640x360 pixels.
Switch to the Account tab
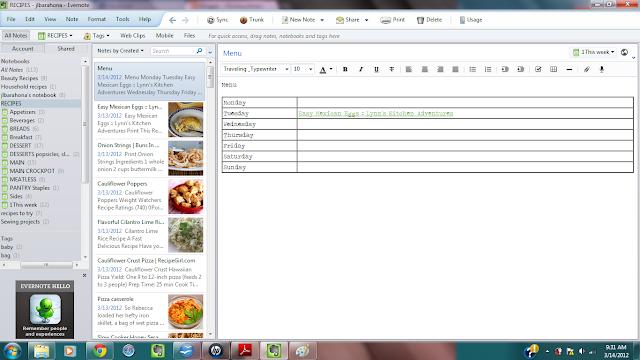pos(22,49)
